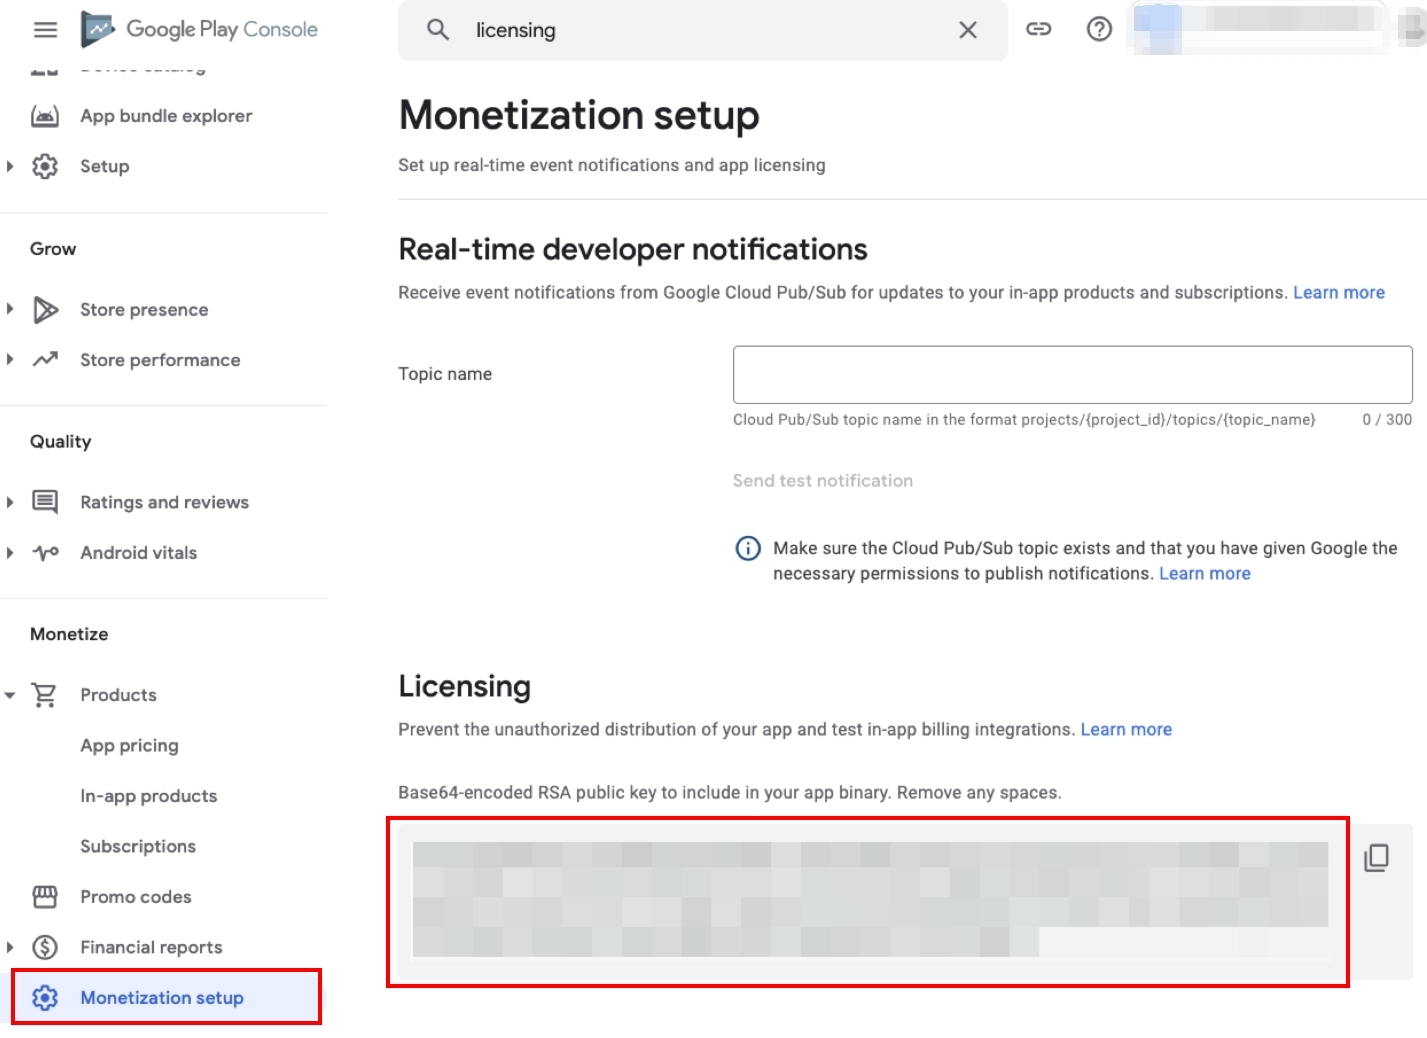Expand the Setup section arrow
The width and height of the screenshot is (1427, 1038).
pyautogui.click(x=10, y=166)
